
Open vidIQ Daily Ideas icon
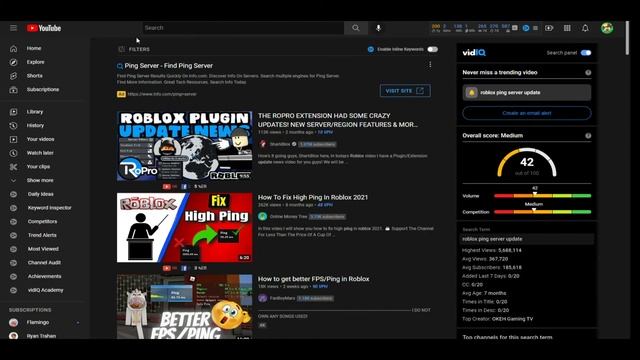(13, 194)
